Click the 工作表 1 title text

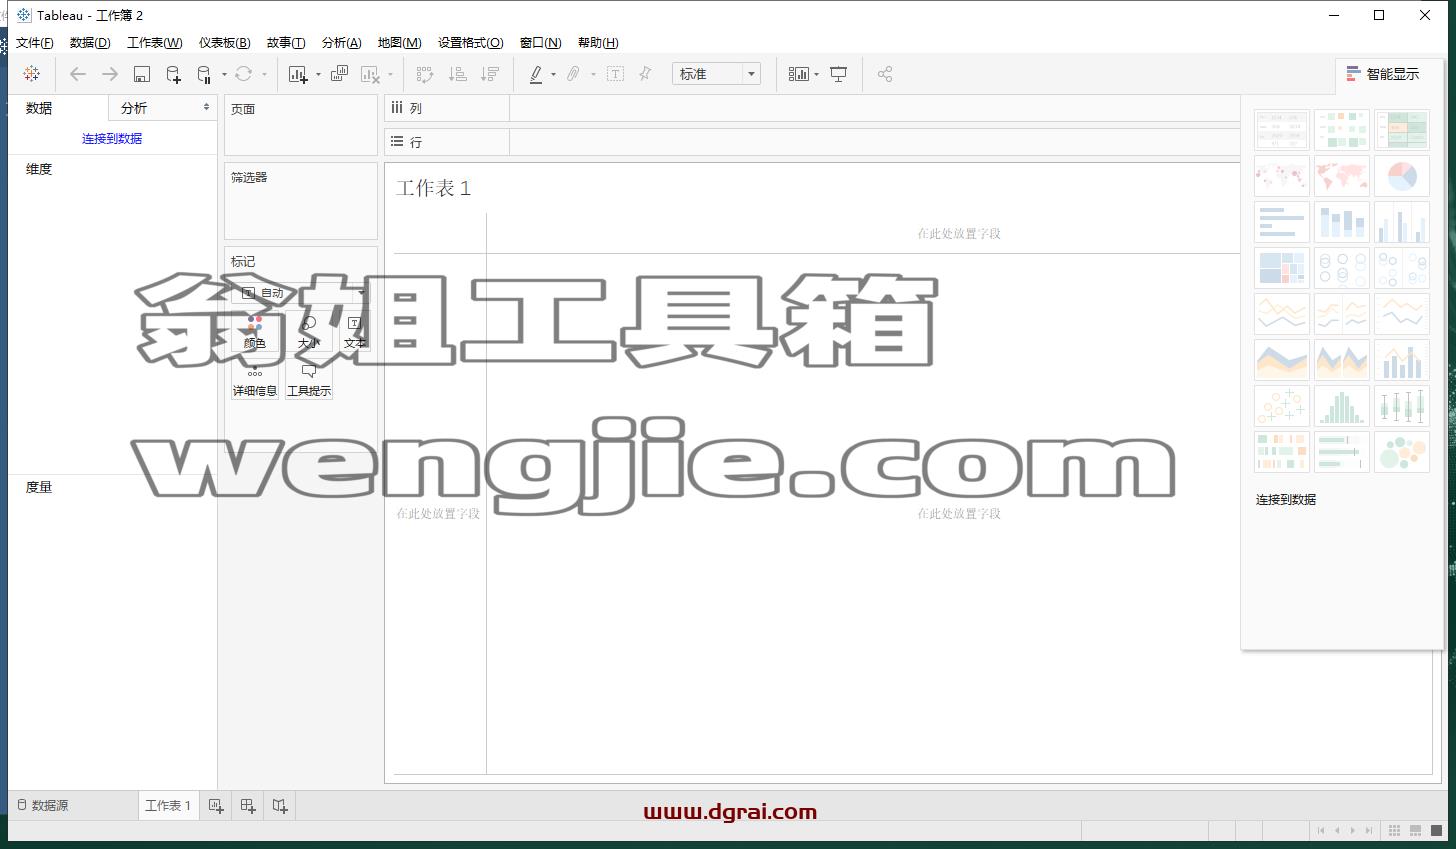coord(433,188)
